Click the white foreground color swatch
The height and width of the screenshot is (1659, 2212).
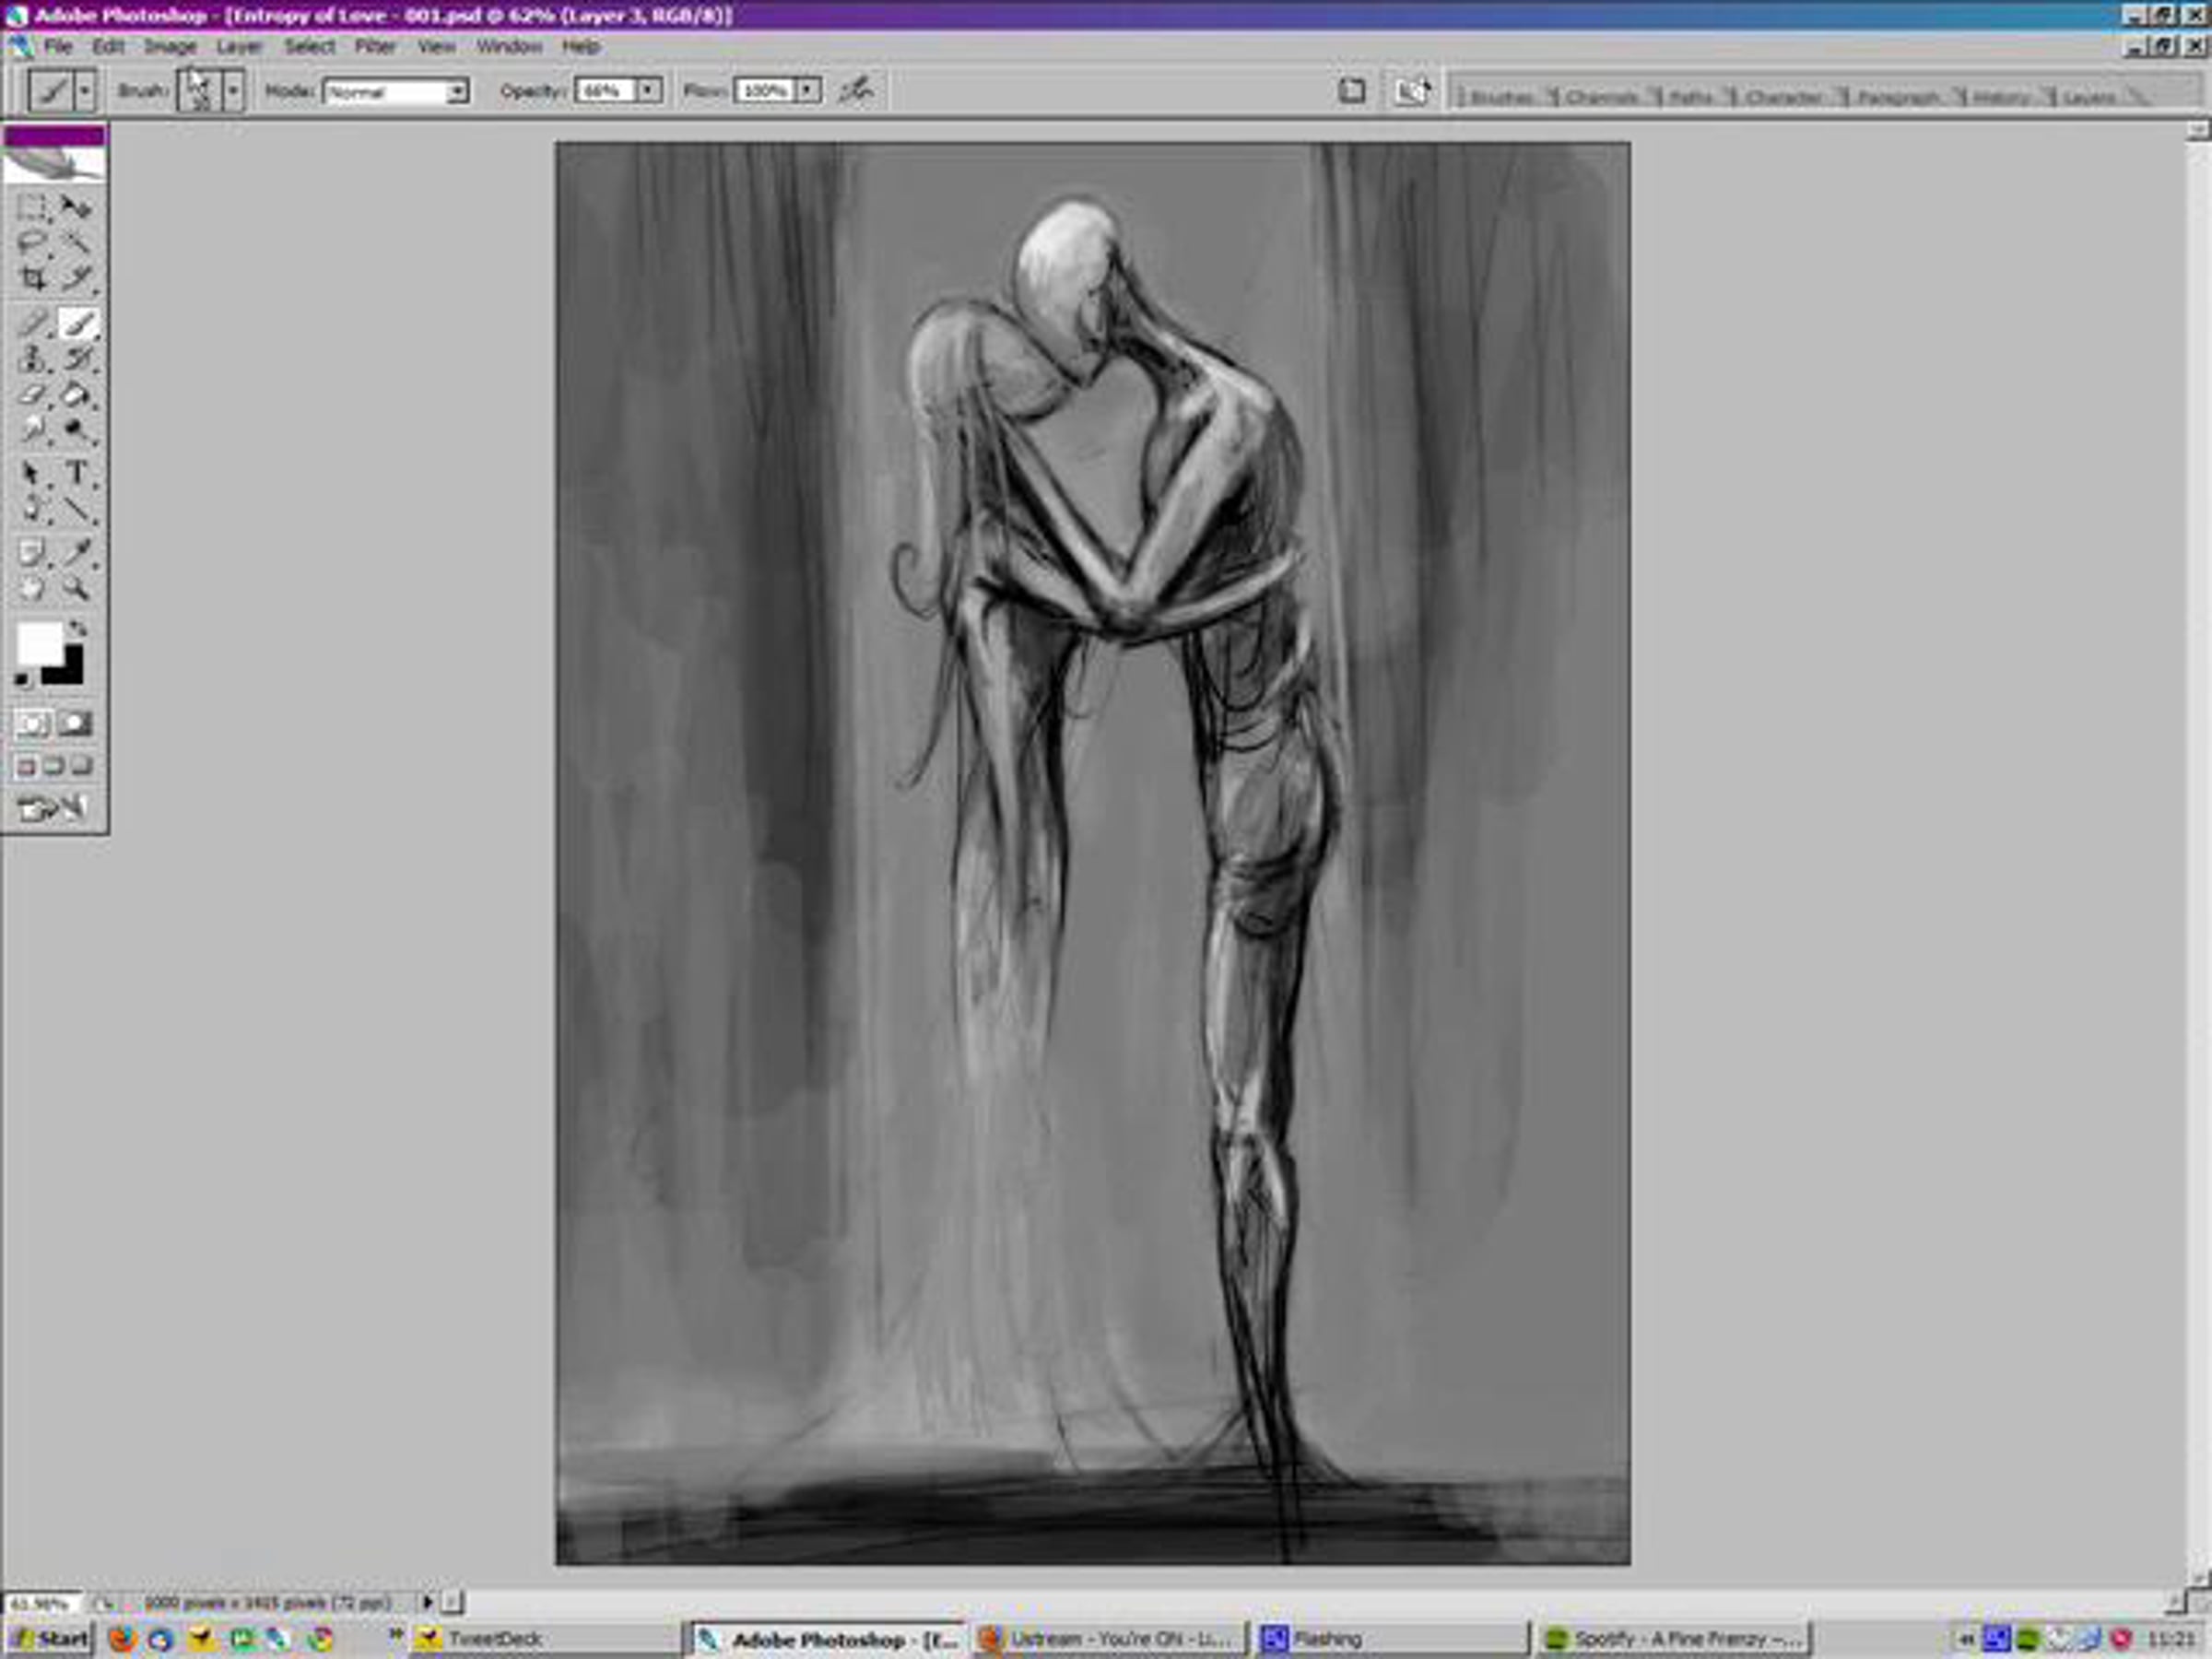[38, 643]
